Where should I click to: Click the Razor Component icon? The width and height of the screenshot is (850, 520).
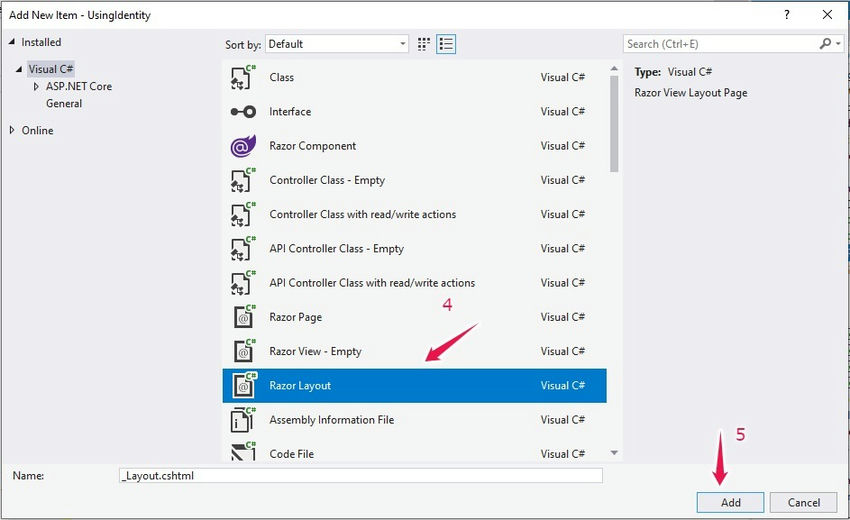243,146
